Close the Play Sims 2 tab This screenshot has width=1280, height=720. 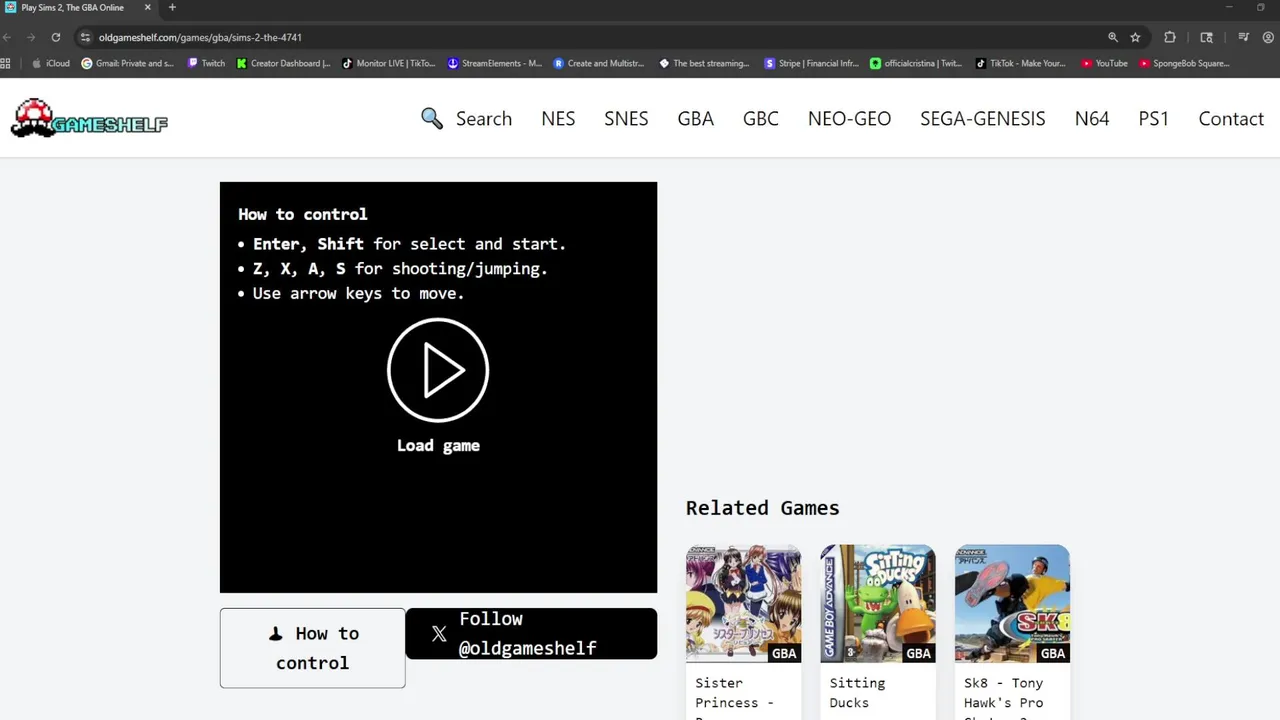click(x=148, y=7)
